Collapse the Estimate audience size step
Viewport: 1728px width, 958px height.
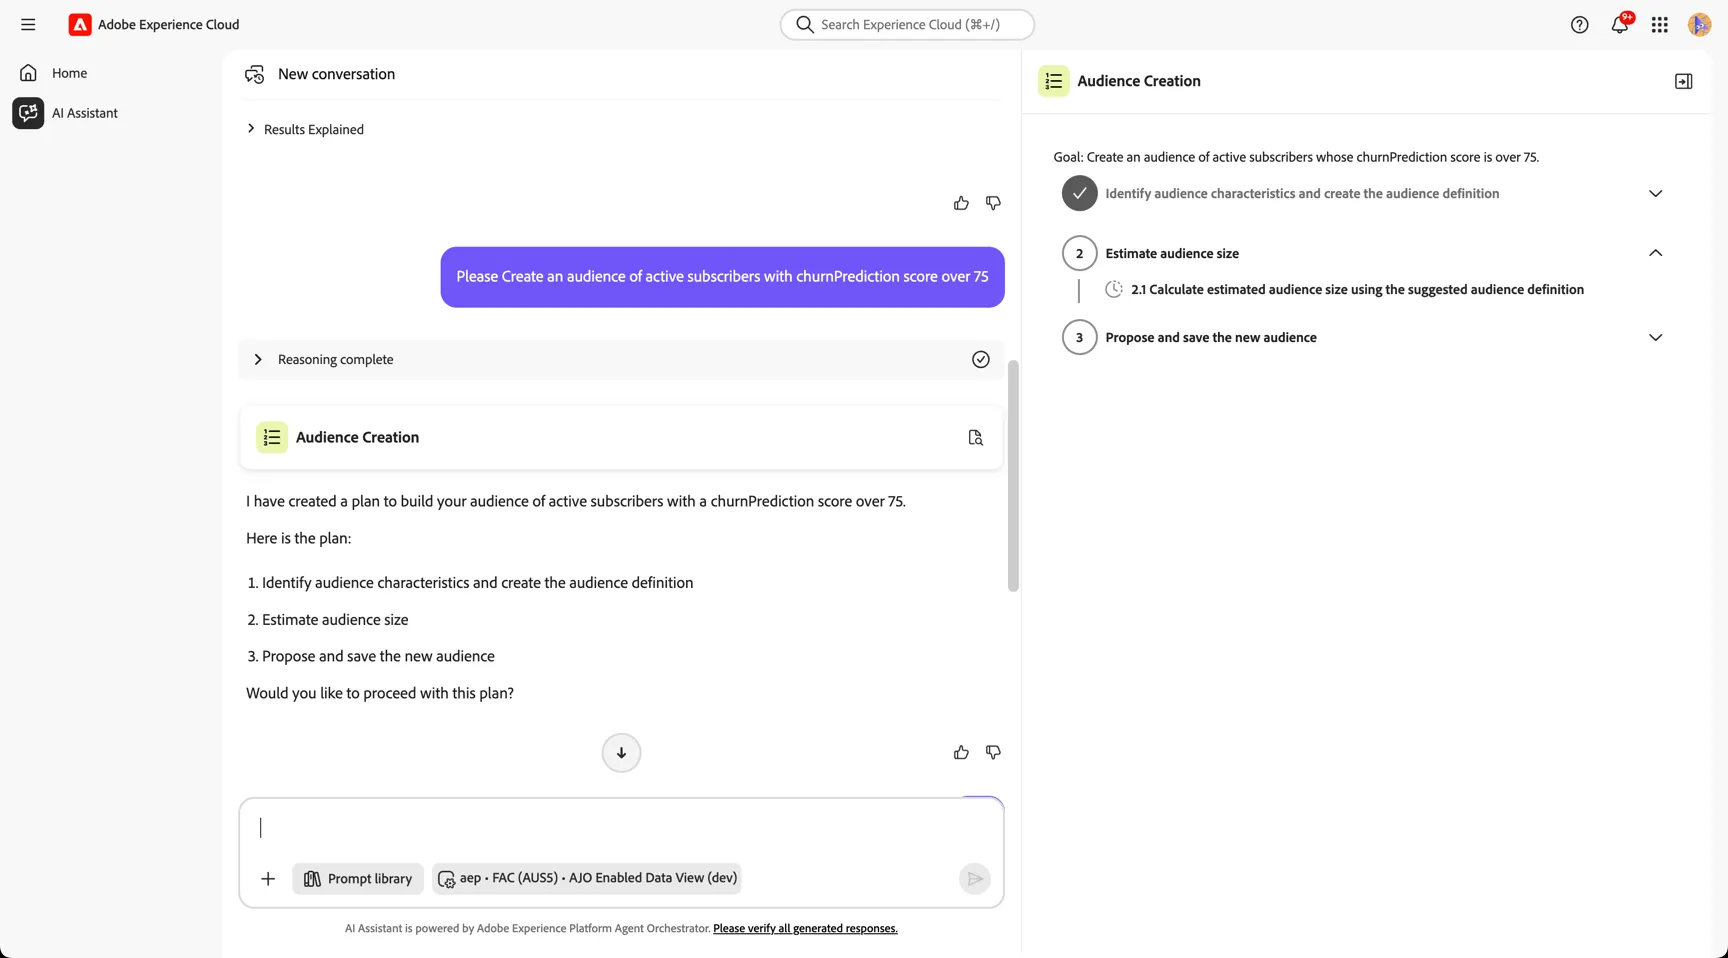coord(1655,253)
